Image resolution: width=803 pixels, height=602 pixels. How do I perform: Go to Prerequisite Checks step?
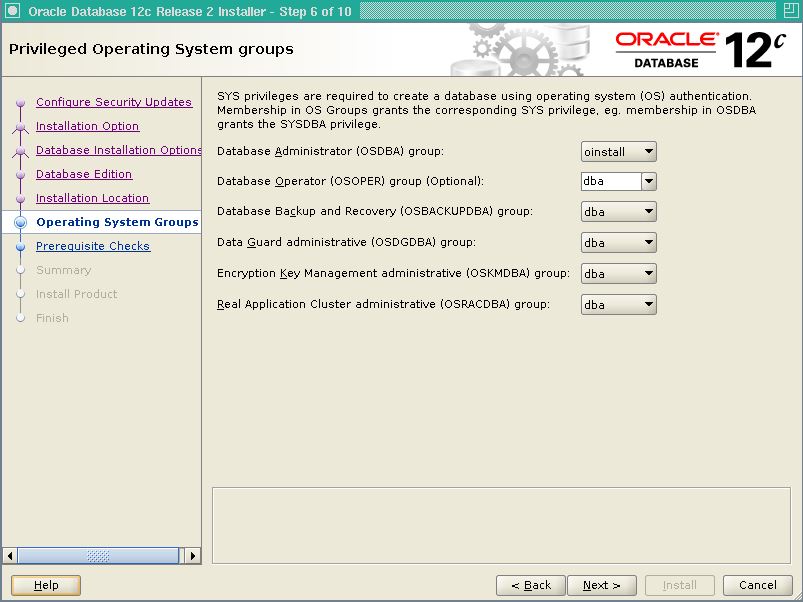pyautogui.click(x=93, y=246)
